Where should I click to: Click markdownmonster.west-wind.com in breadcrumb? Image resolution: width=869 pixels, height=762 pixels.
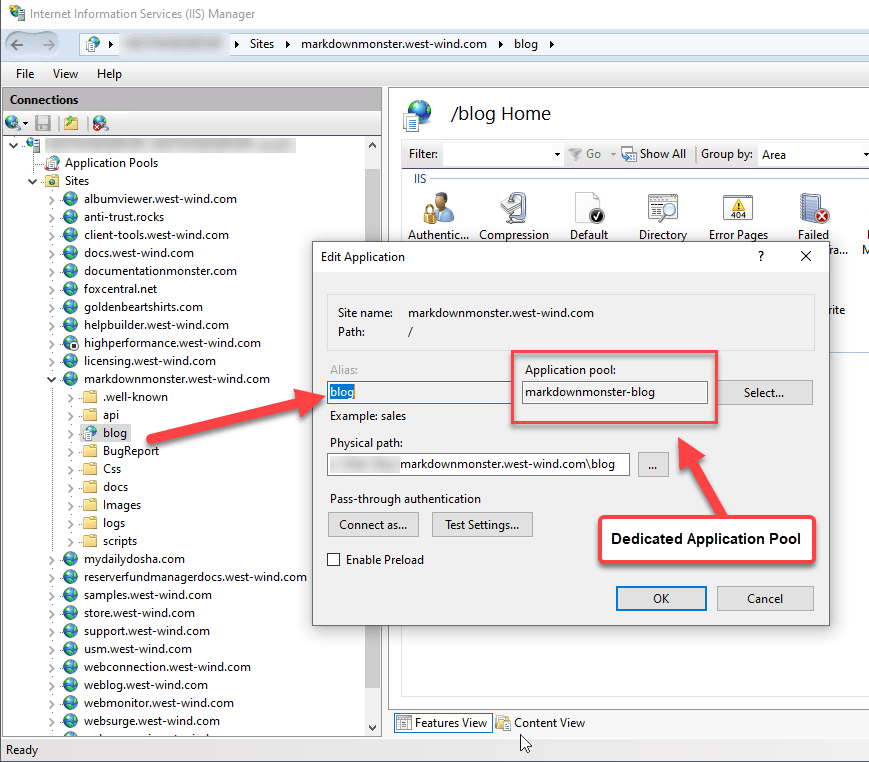pos(394,44)
